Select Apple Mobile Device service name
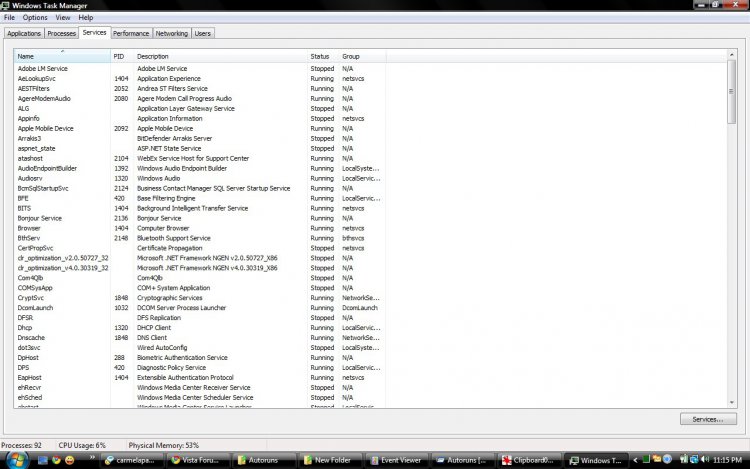The height and width of the screenshot is (469, 750). pos(45,129)
